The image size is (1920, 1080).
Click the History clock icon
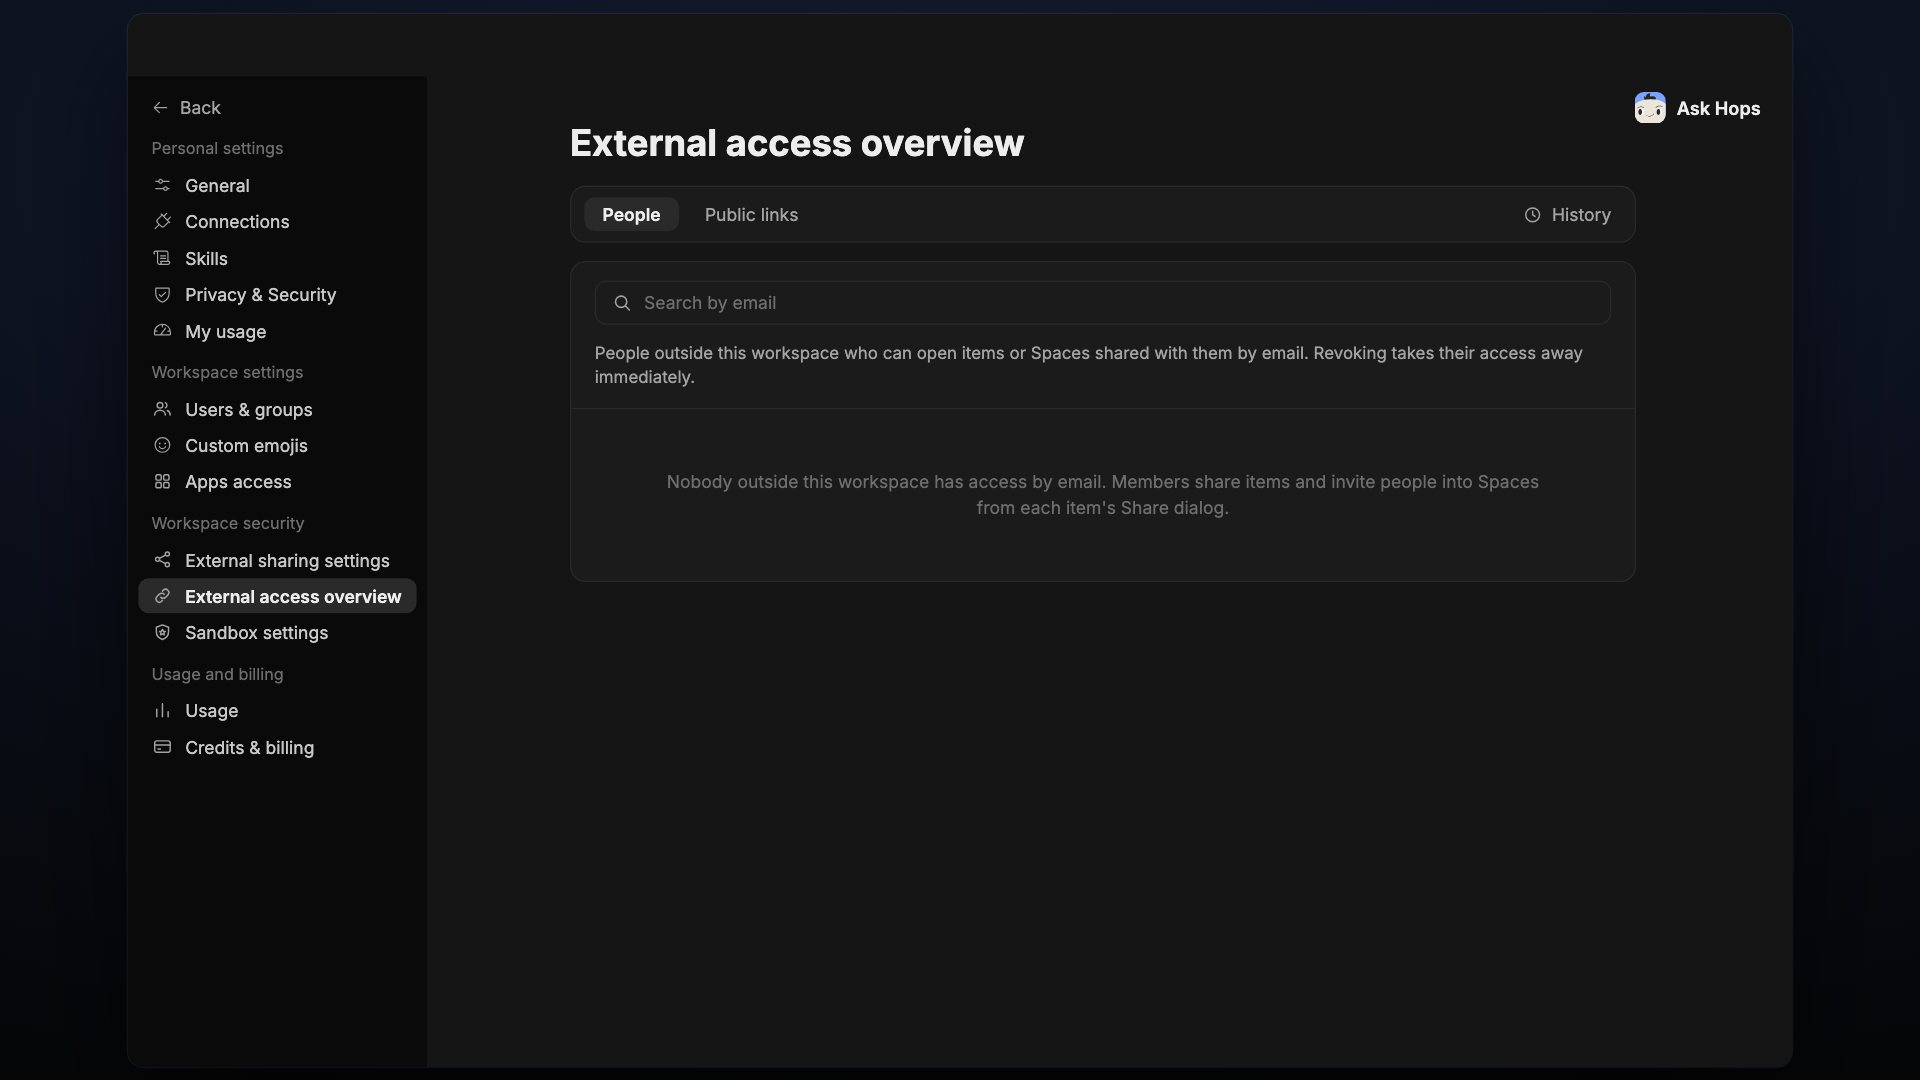pos(1532,215)
